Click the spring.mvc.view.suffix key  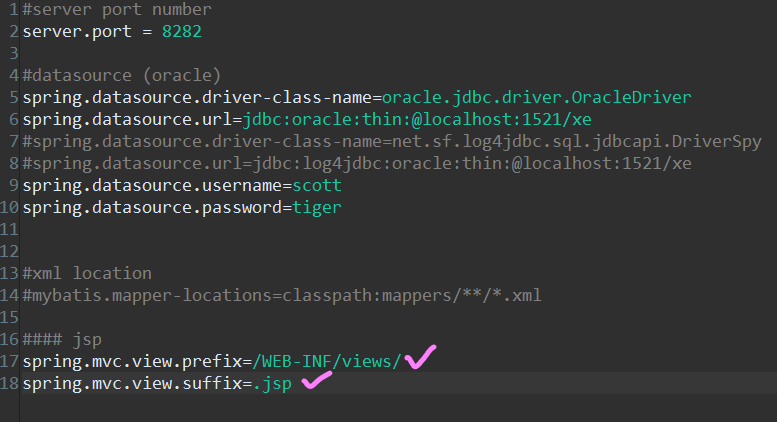(x=132, y=384)
